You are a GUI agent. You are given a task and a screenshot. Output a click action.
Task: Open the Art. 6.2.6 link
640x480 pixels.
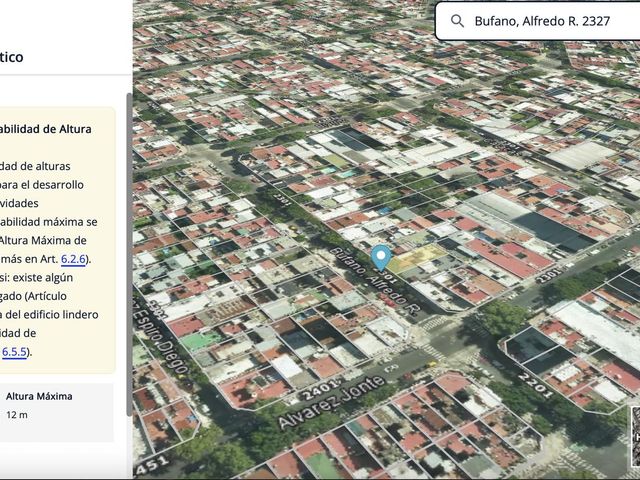(x=73, y=259)
